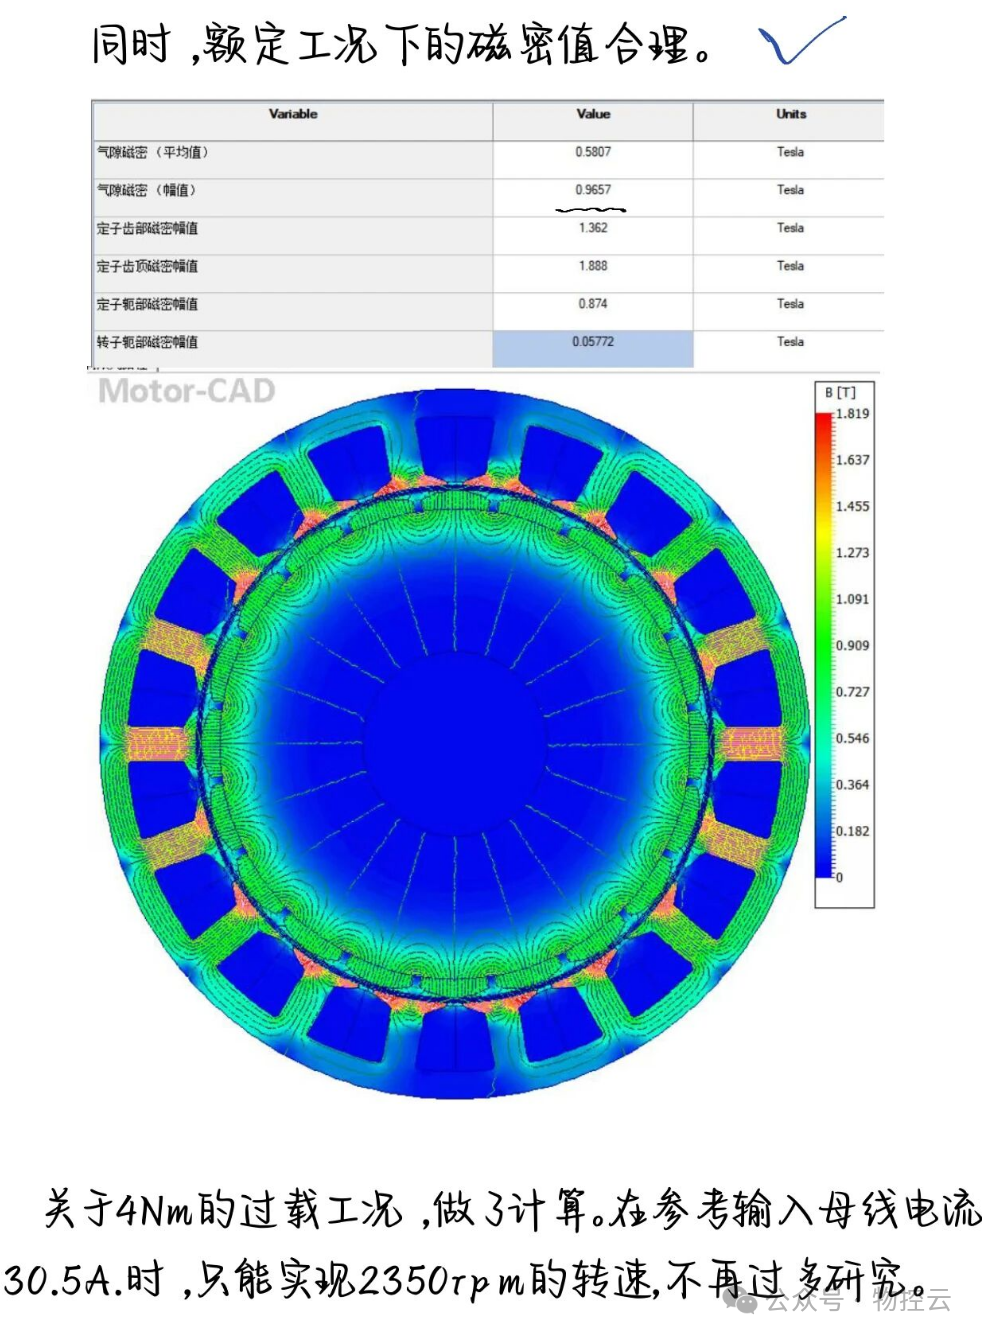The image size is (982, 1338).
Task: Click the 转子轭部磁密幅值 row label
Action: pos(147,343)
